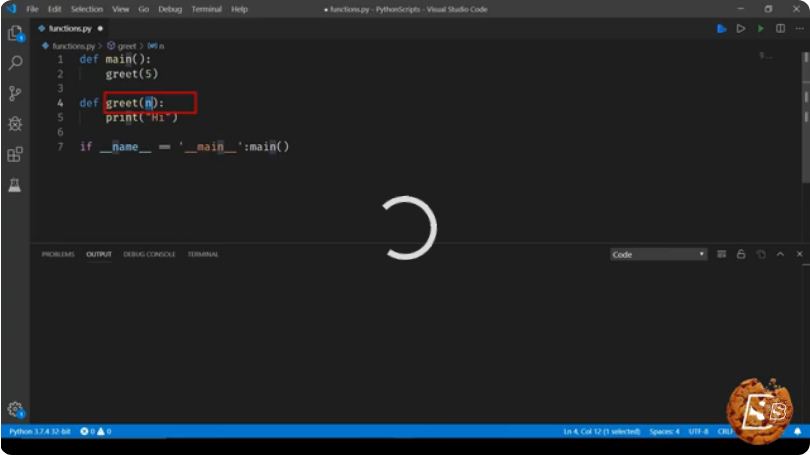Open the Test flask icon
This screenshot has width=810, height=455.
14,185
